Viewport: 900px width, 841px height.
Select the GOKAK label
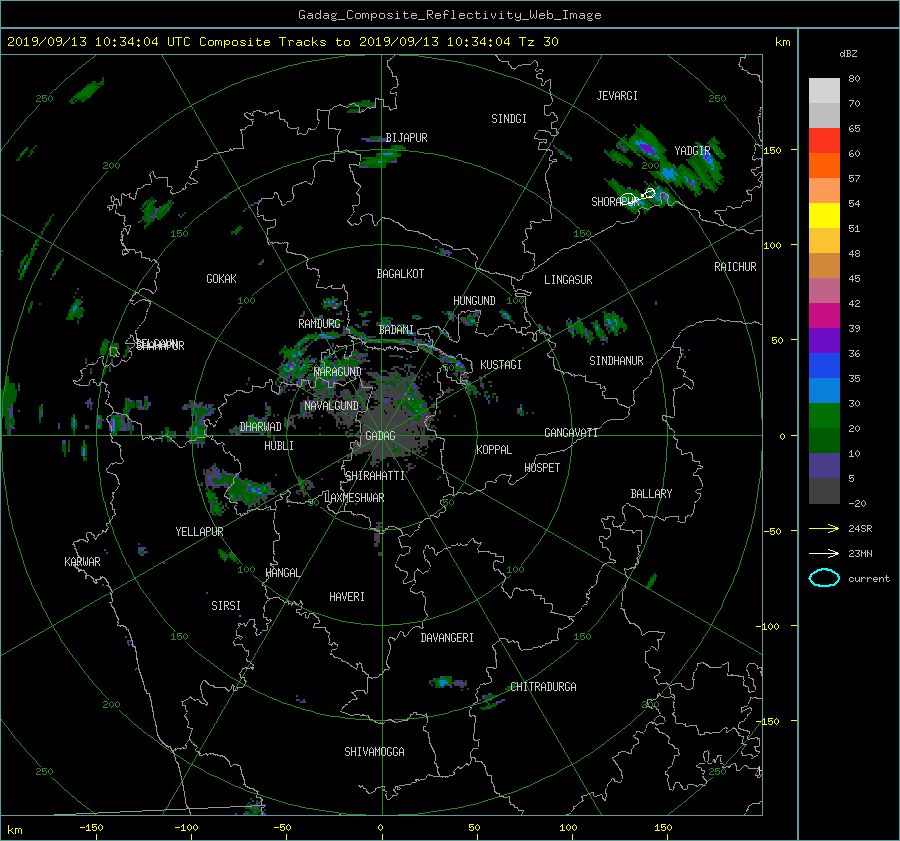click(222, 278)
